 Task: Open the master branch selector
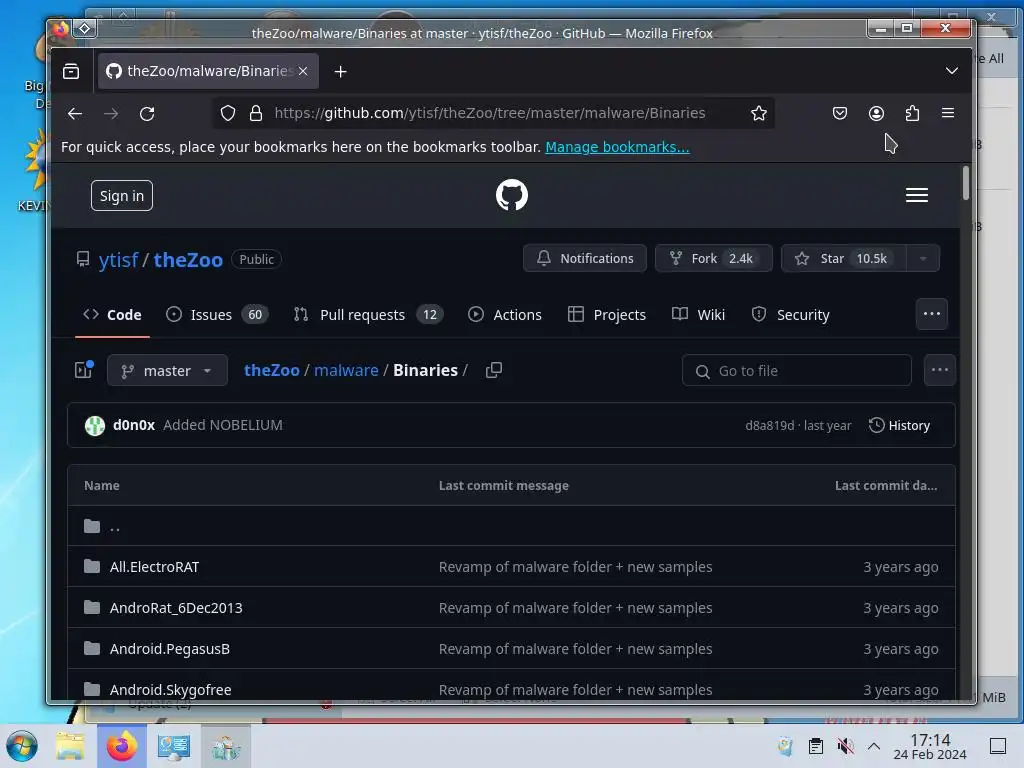click(167, 370)
